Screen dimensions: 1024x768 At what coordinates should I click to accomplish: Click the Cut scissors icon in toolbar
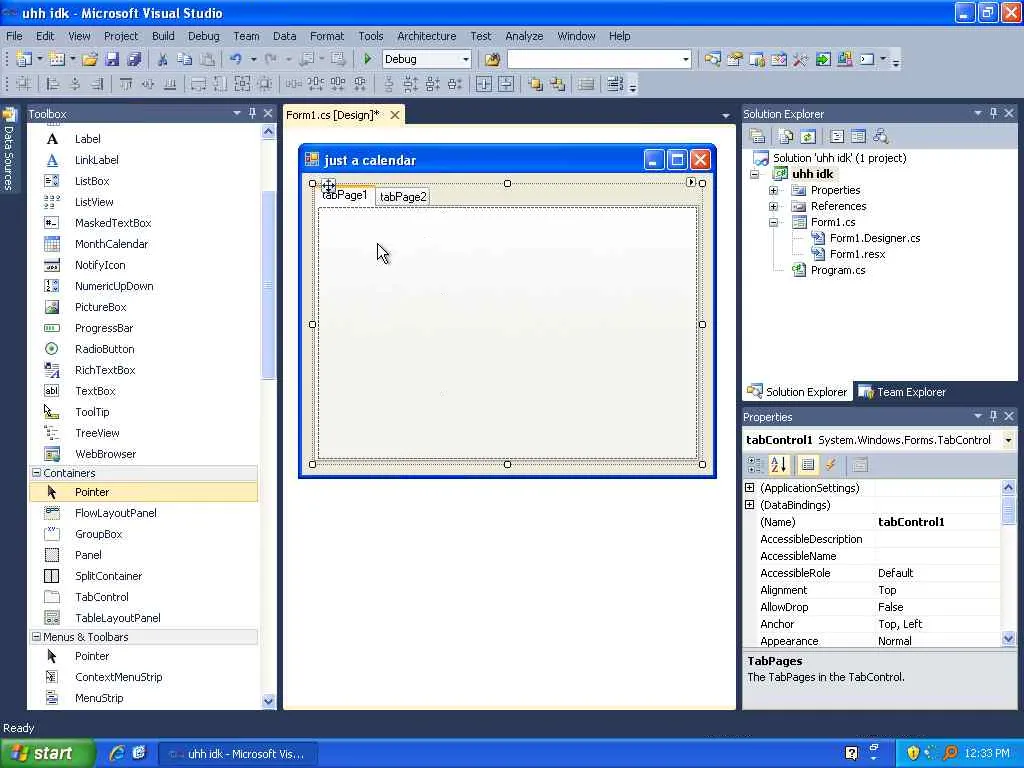[162, 59]
